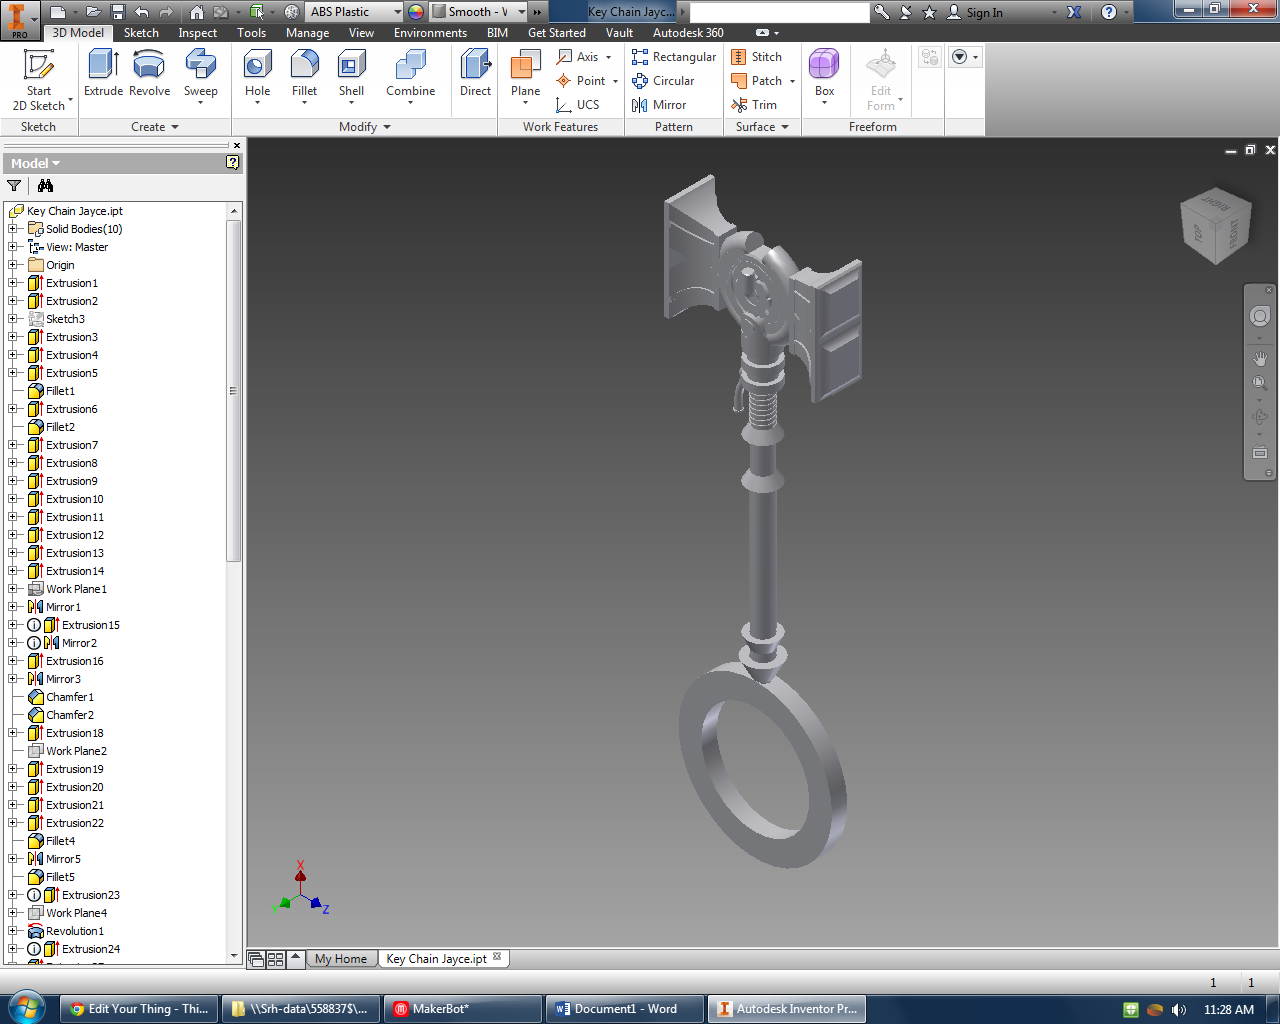Expand the Create panel dropdown

[x=155, y=127]
